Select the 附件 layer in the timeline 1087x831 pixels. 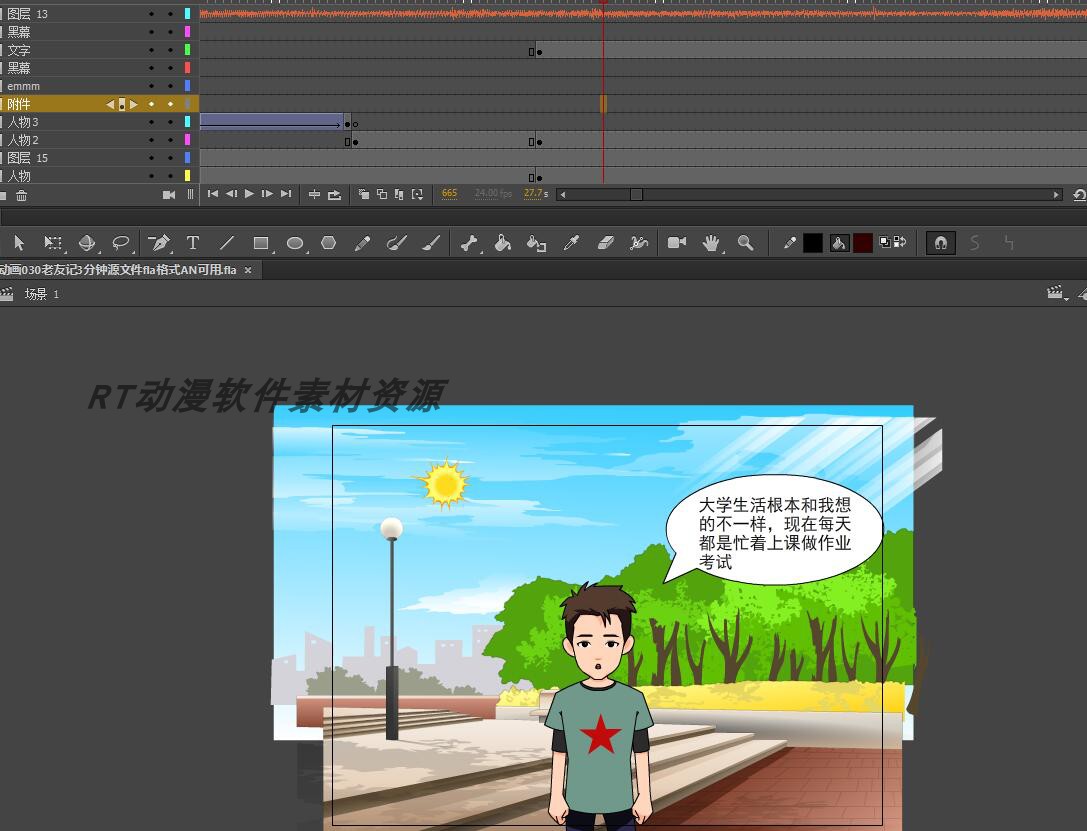tap(60, 104)
